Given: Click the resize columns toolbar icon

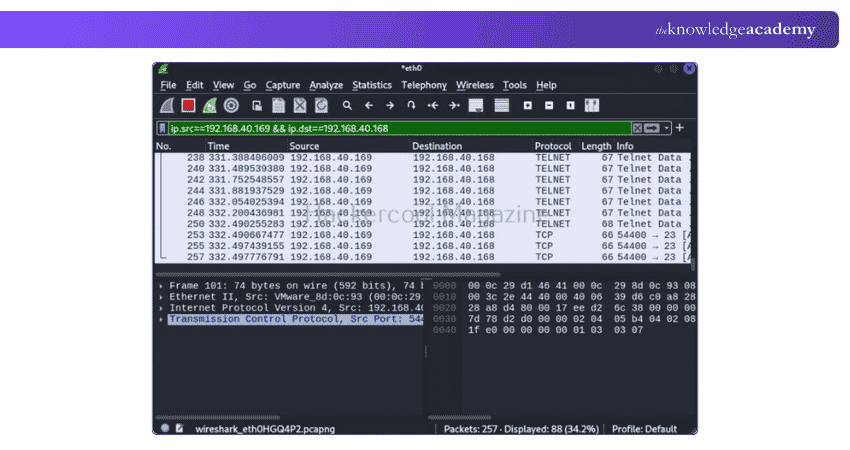Looking at the screenshot, I should tap(592, 106).
